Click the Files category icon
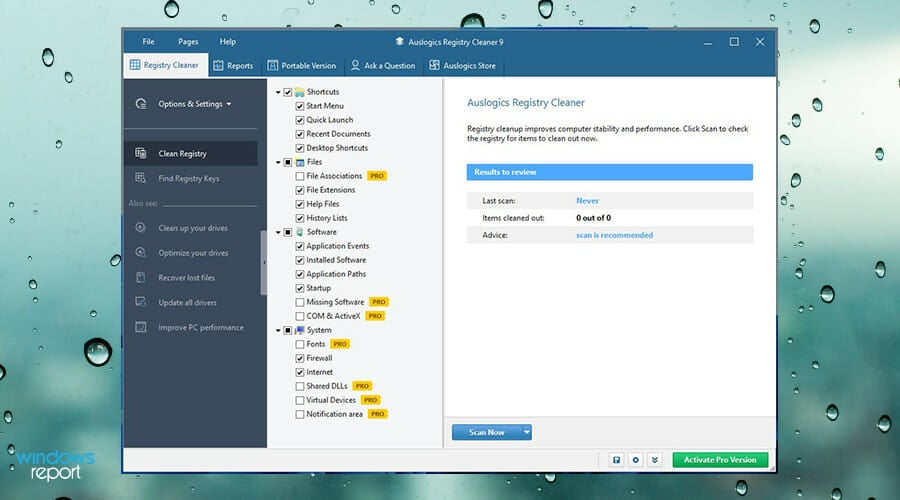The image size is (900, 500). [x=300, y=162]
